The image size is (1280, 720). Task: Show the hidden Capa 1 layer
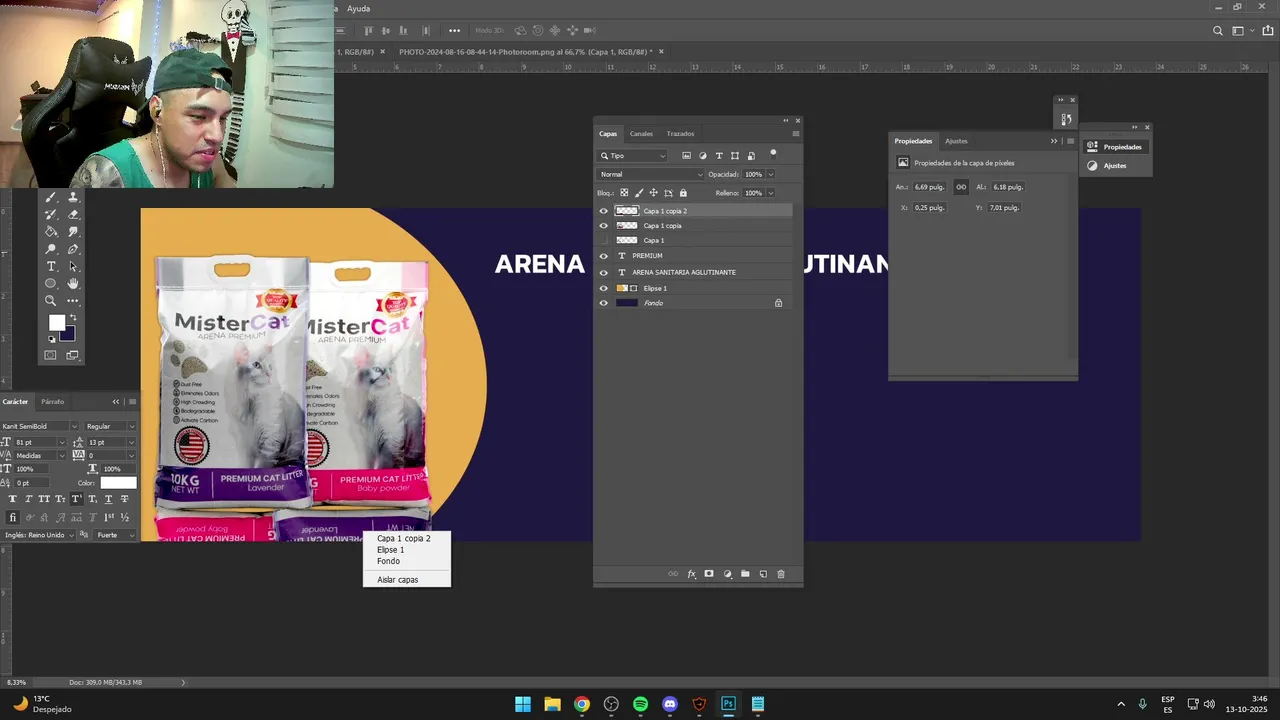603,241
